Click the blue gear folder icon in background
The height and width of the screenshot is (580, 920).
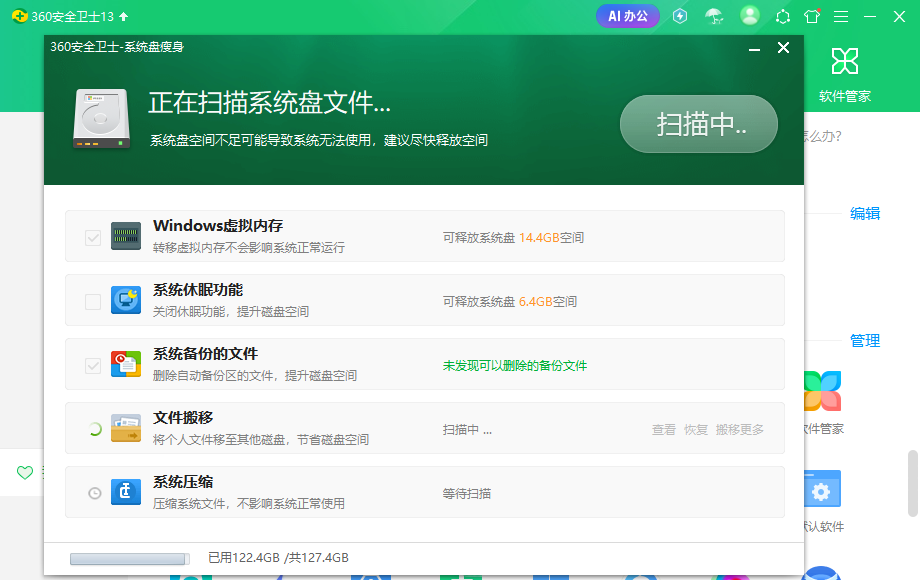tap(823, 489)
